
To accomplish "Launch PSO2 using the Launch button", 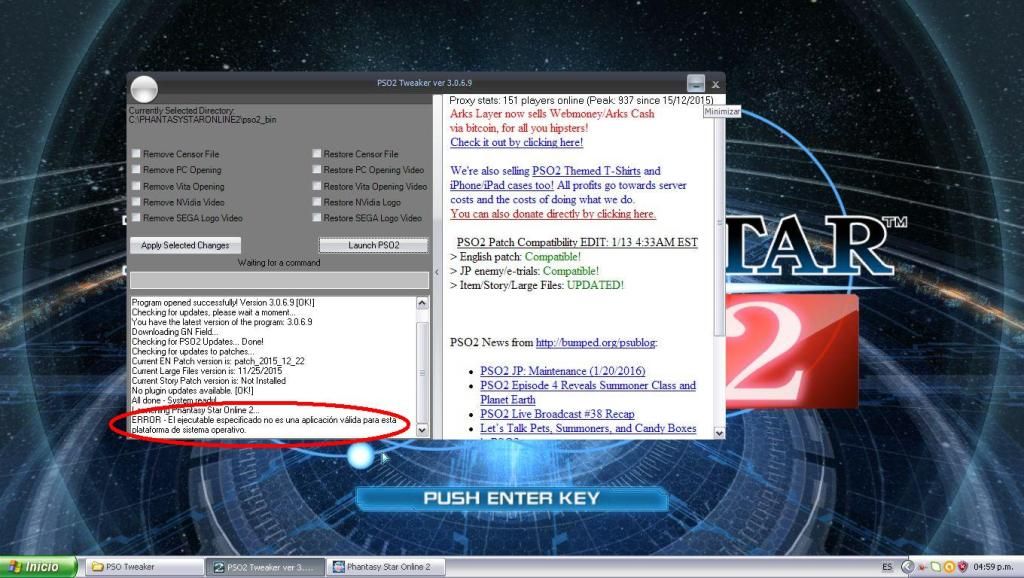I will tap(374, 245).
